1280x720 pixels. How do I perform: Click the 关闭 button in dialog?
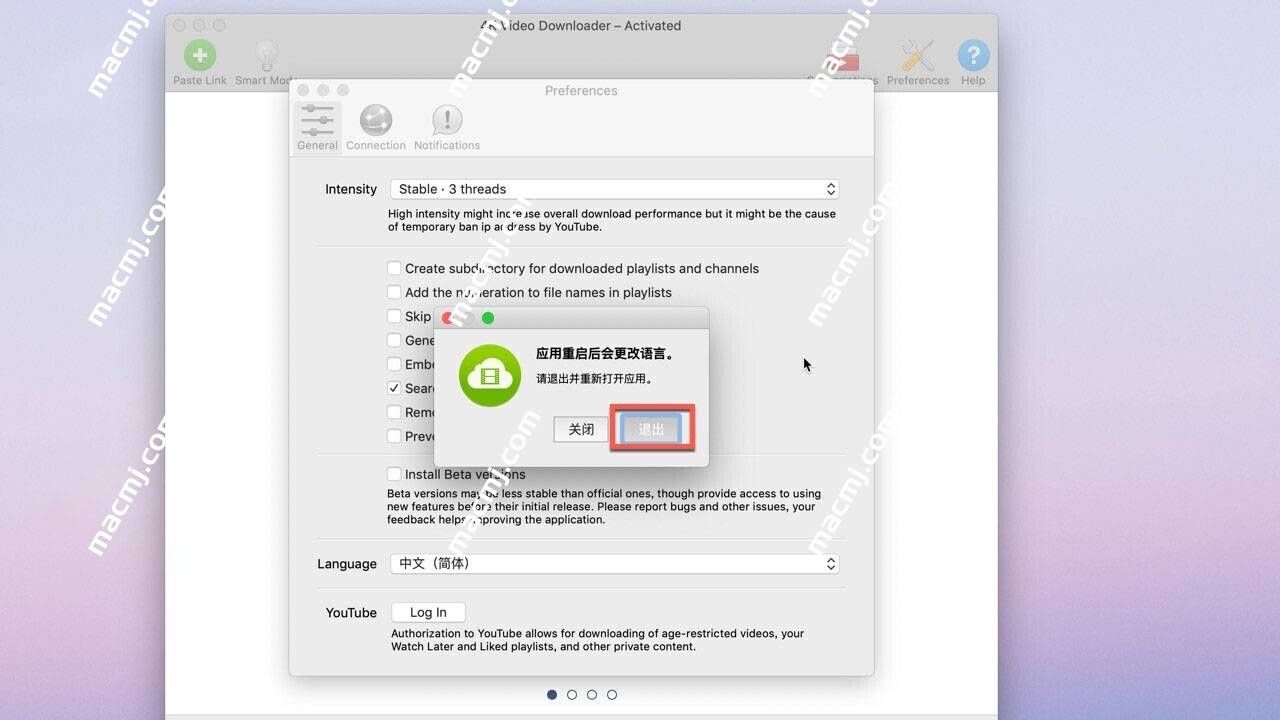click(581, 429)
